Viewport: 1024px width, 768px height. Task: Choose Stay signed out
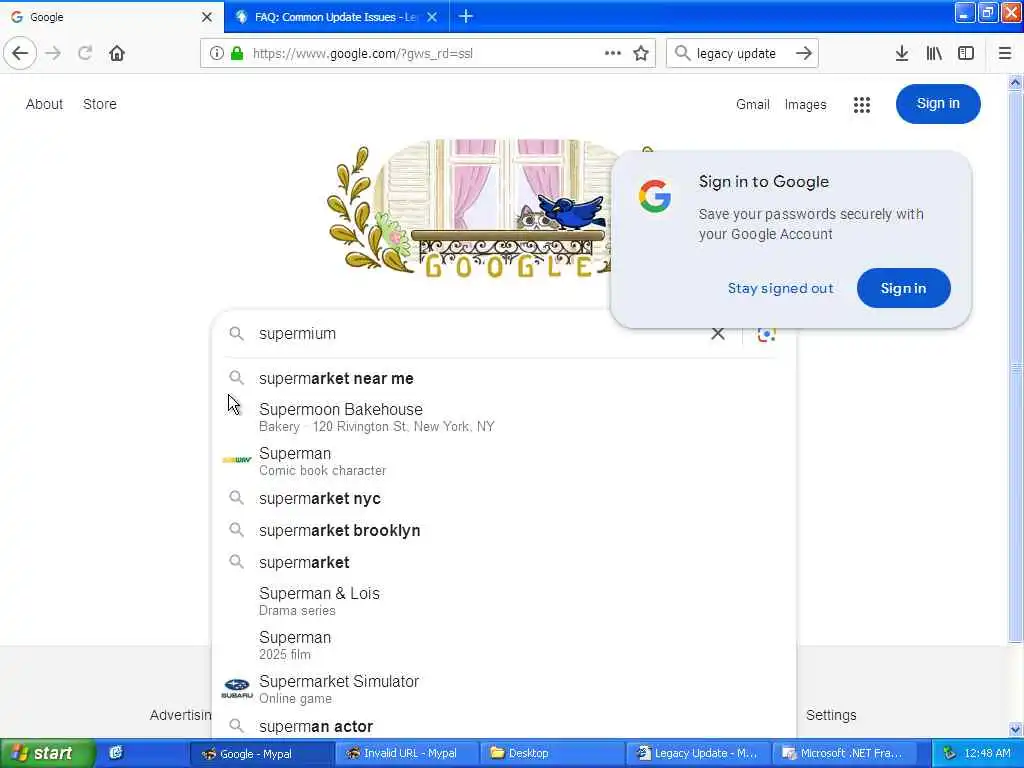point(780,288)
